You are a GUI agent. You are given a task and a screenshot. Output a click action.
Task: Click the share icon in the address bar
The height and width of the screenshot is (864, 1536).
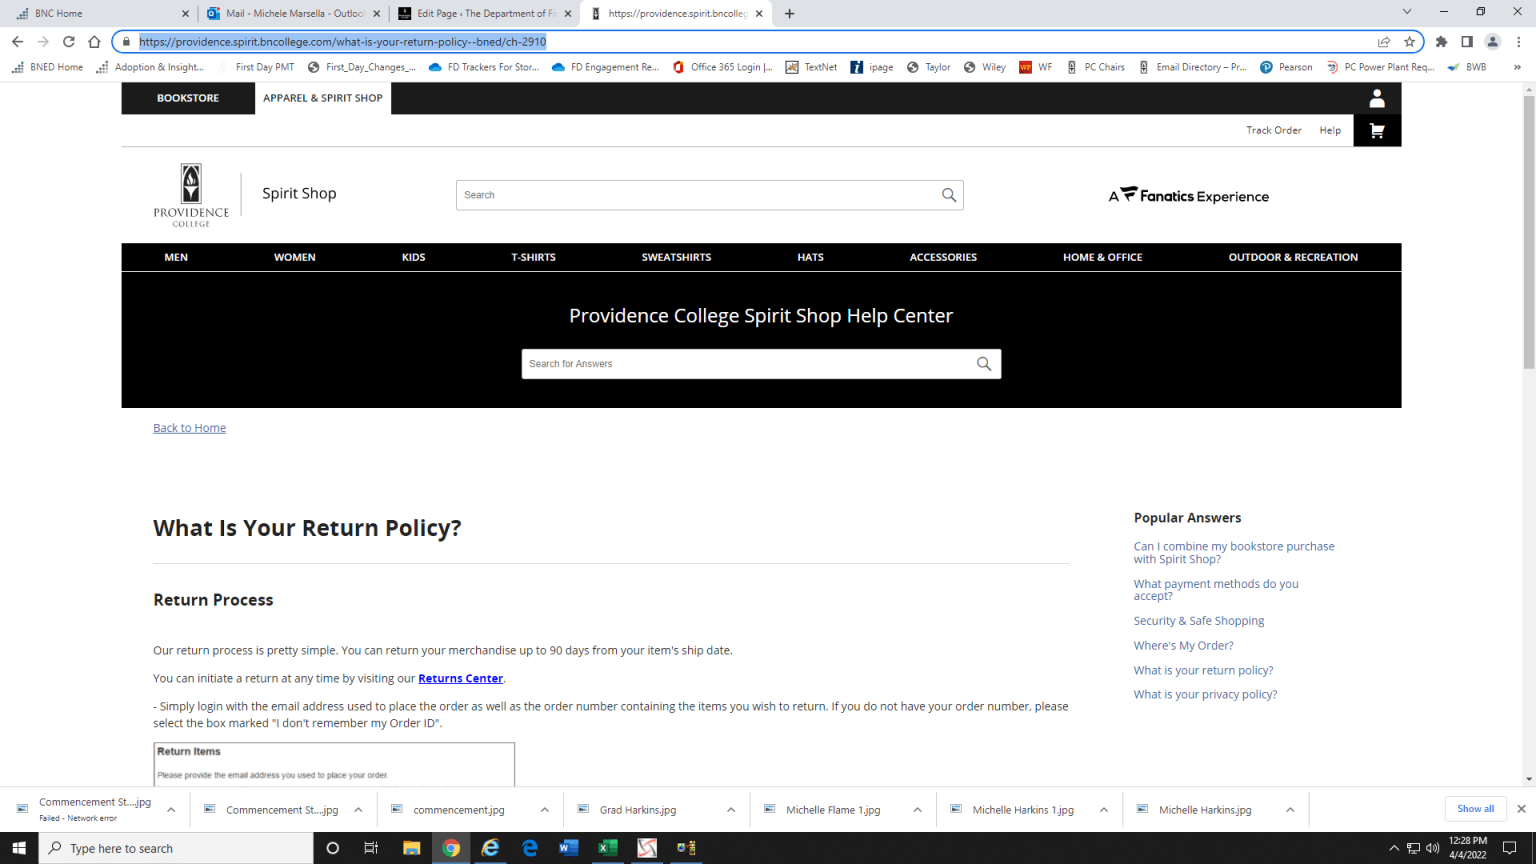pos(1383,41)
